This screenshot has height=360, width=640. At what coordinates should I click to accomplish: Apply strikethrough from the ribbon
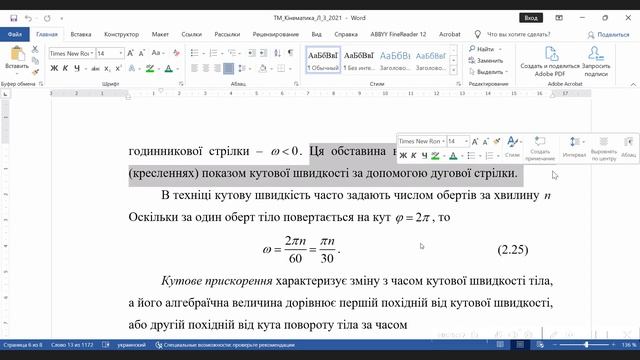[x=96, y=69]
